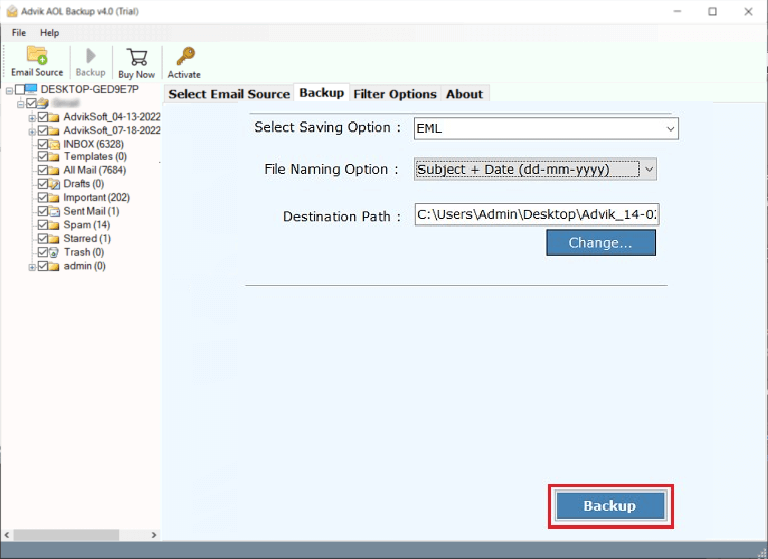768x559 pixels.
Task: Click the AdvikSoft_04-13-2022 folder icon
Action: 54,117
